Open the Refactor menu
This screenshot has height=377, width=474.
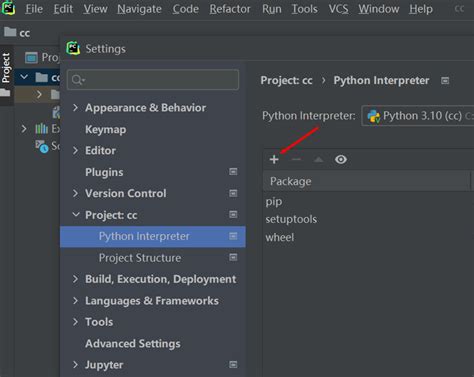point(230,9)
